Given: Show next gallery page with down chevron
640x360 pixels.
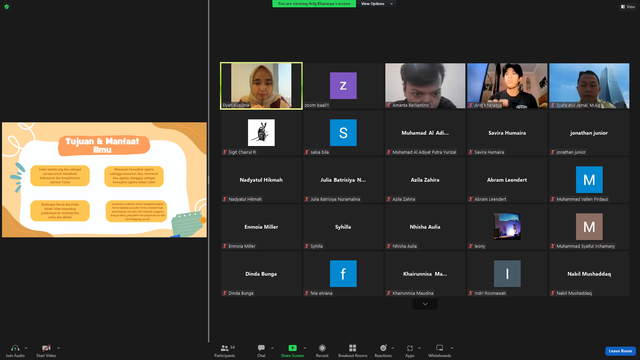Looking at the screenshot, I should [425, 304].
